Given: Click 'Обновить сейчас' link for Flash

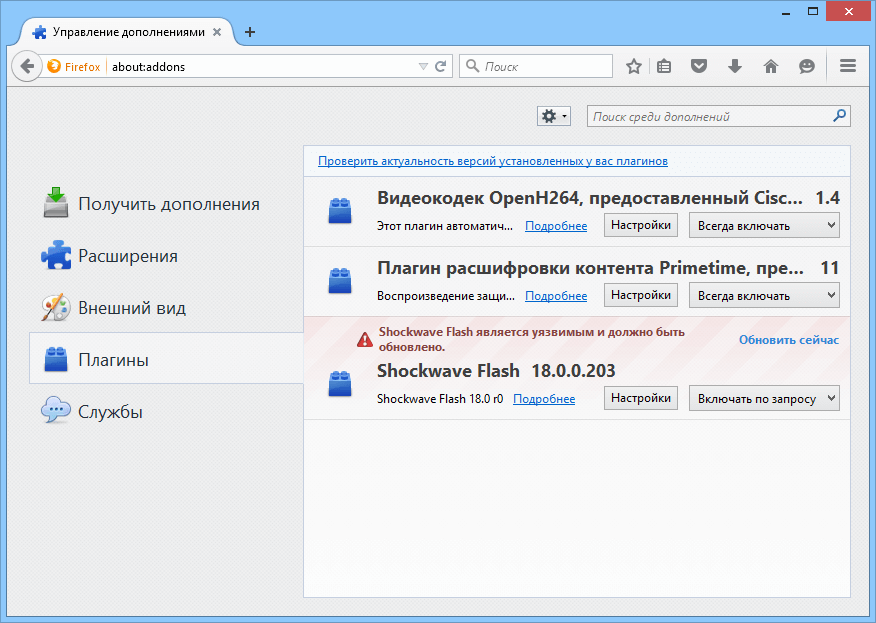Looking at the screenshot, I should tap(788, 340).
